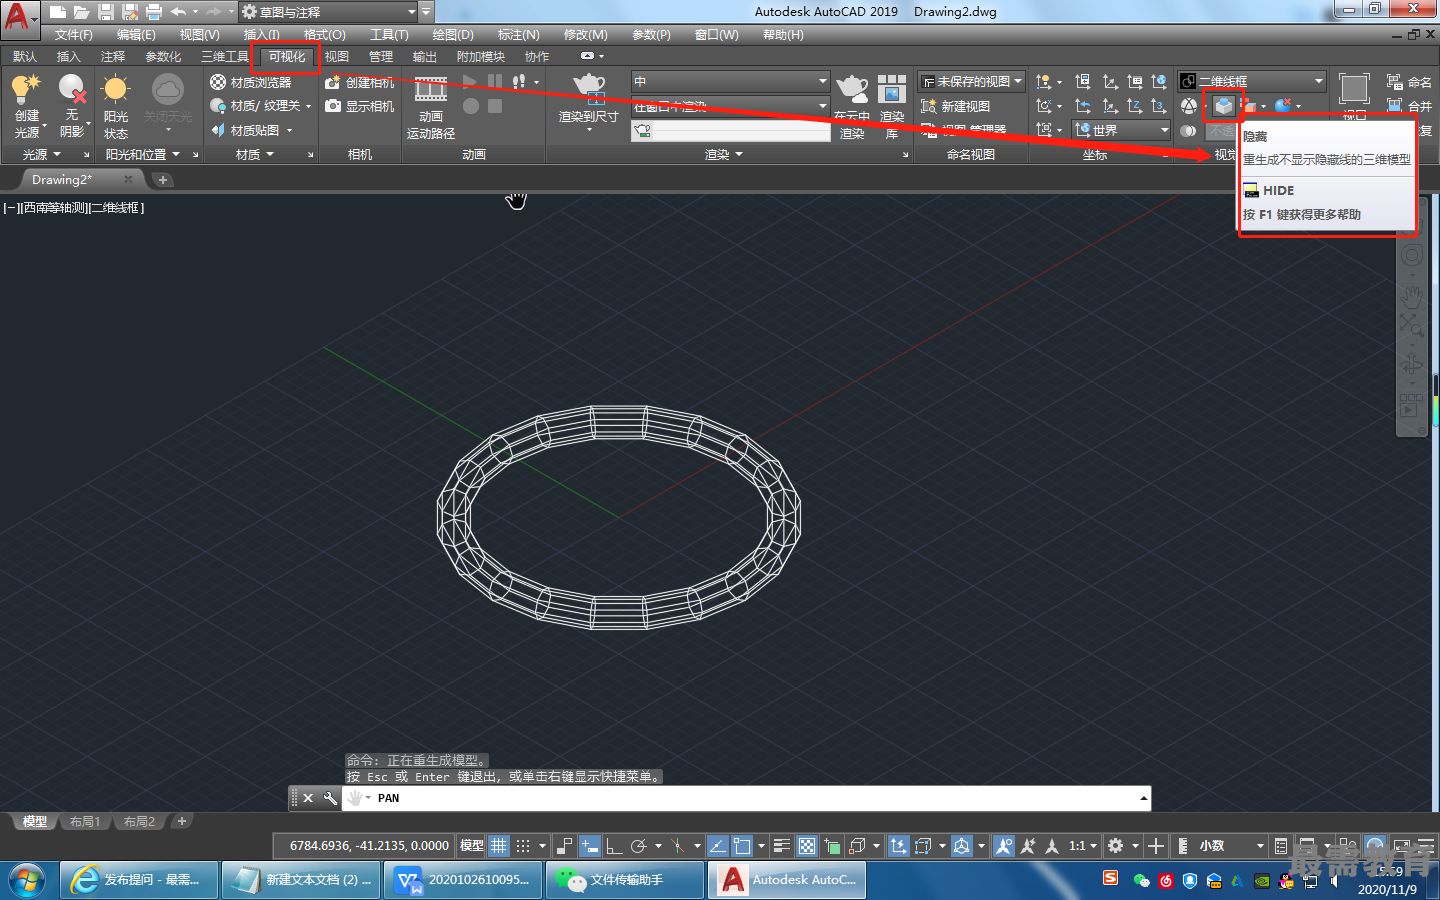Open the workspace dropdown 草图与注释
1440x900 pixels.
pyautogui.click(x=328, y=12)
